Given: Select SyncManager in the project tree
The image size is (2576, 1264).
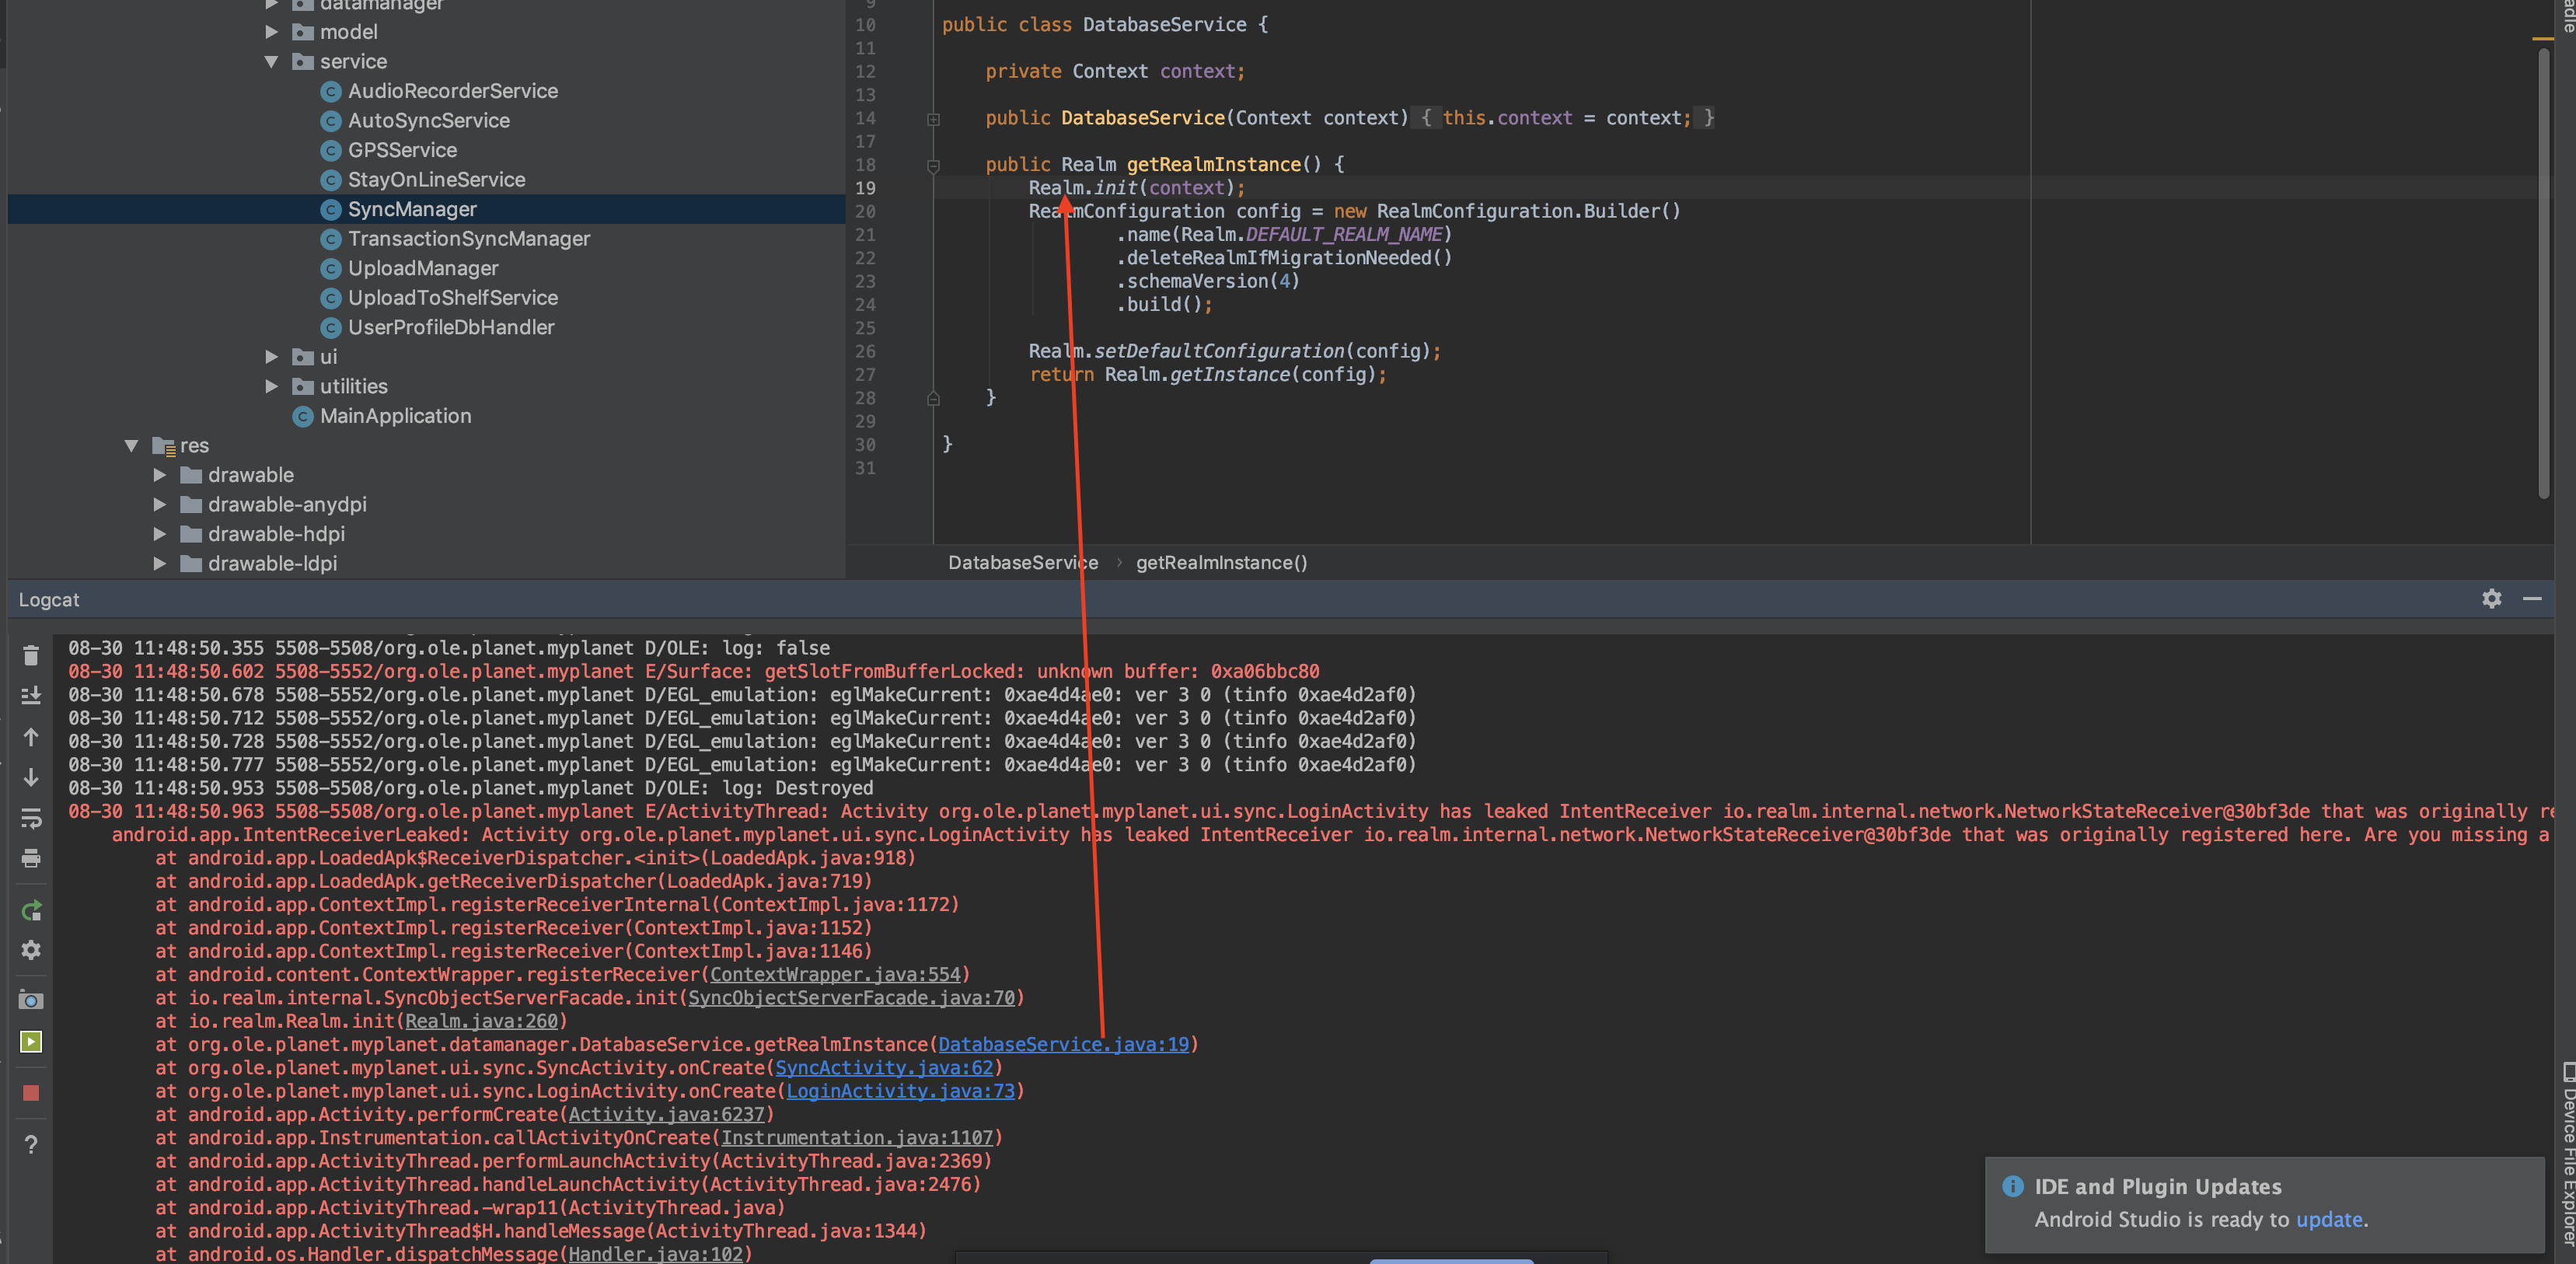Looking at the screenshot, I should [411, 209].
